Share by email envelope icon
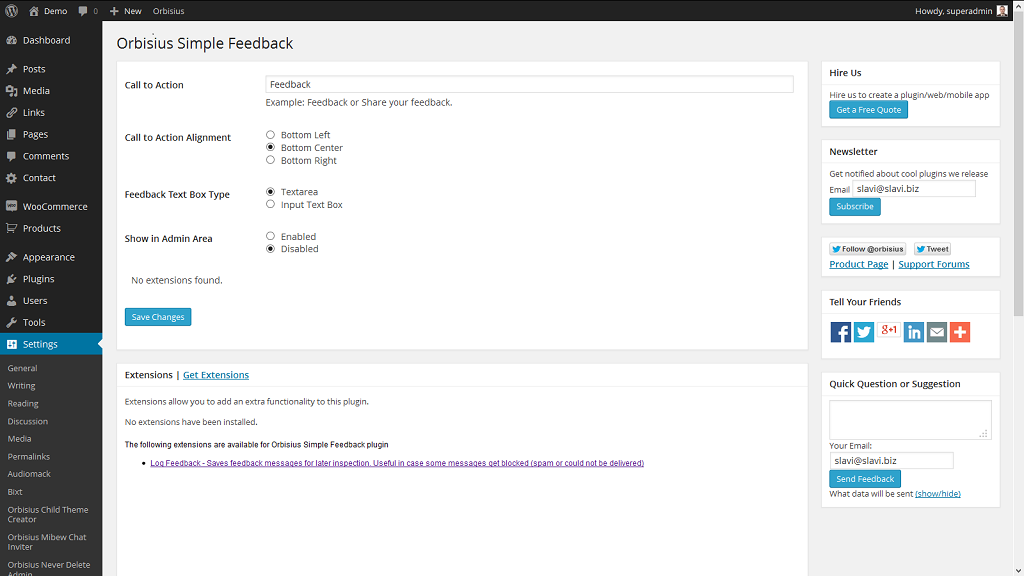The image size is (1024, 576). click(x=936, y=332)
